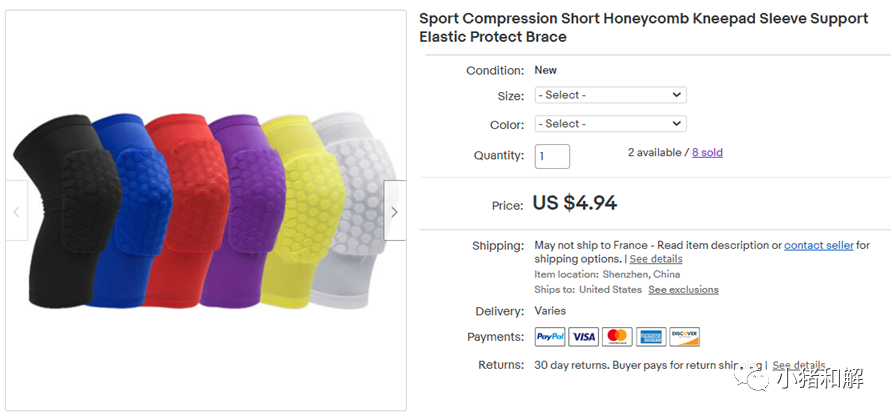Open shipping See details link

click(x=655, y=259)
